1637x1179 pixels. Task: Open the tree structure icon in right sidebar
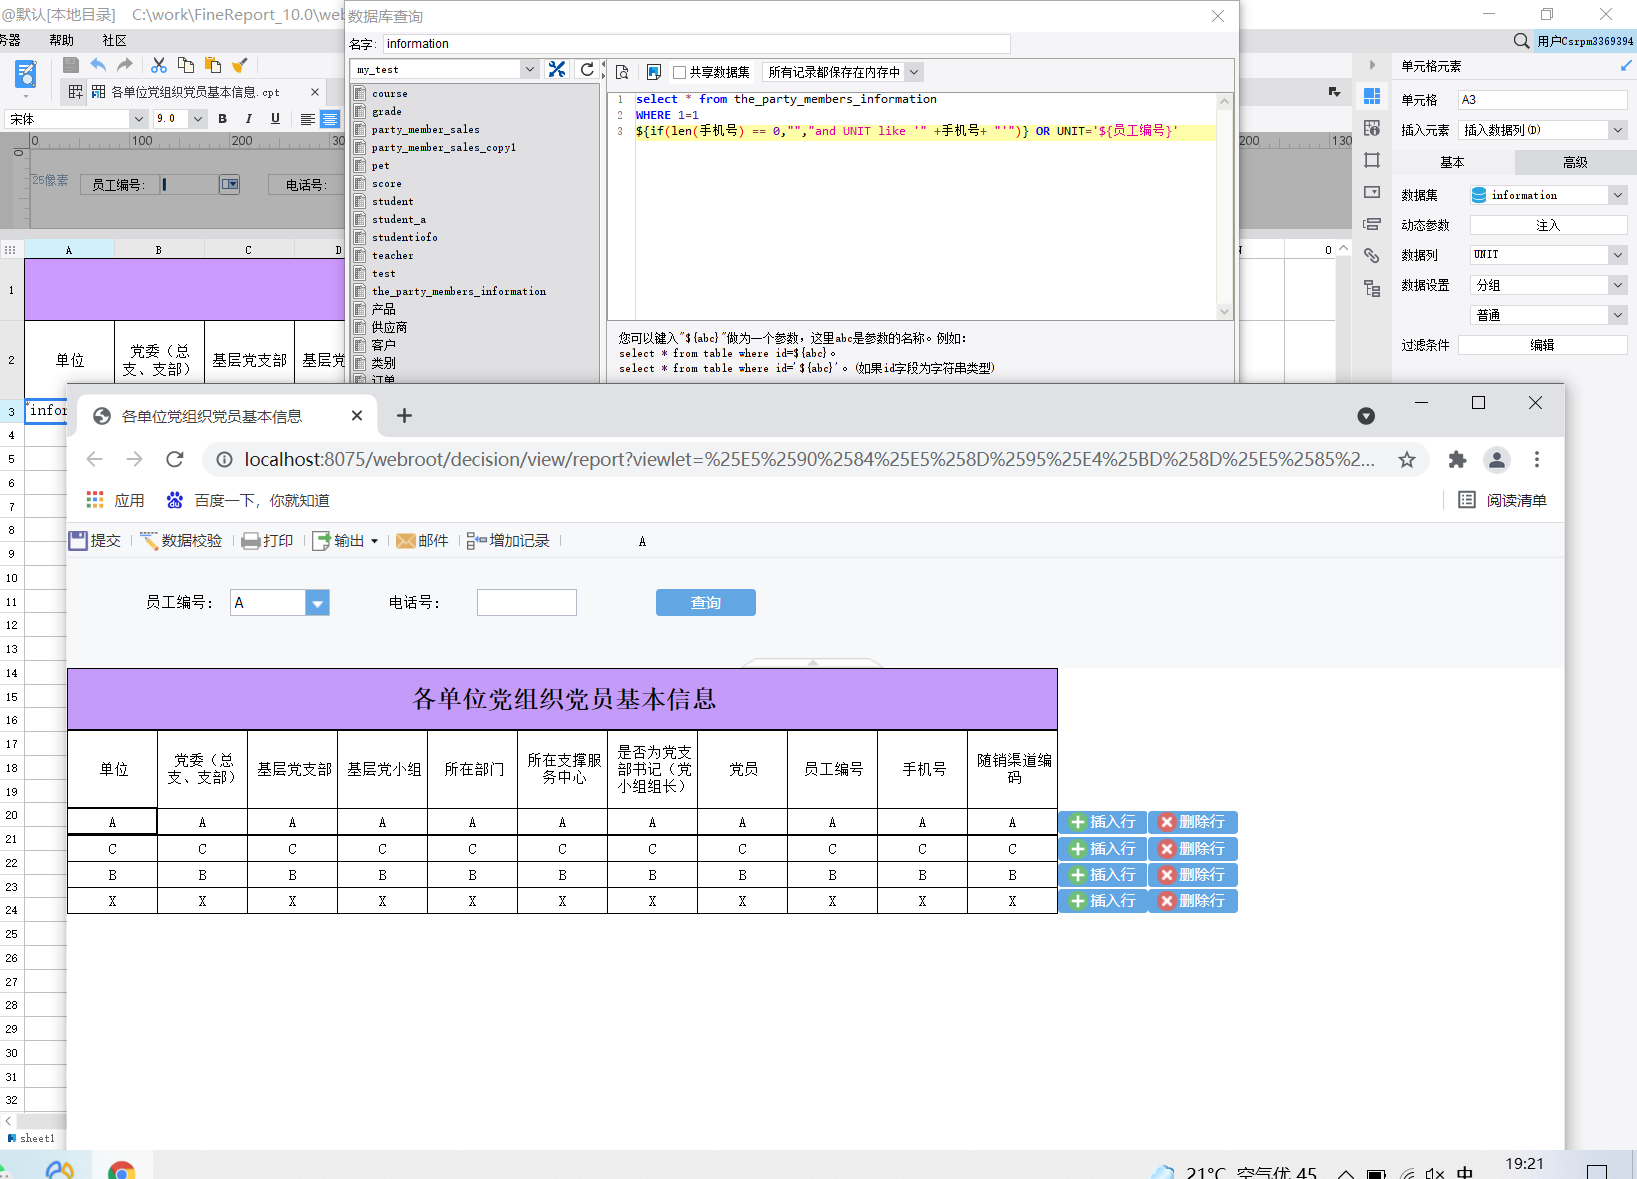pos(1372,288)
